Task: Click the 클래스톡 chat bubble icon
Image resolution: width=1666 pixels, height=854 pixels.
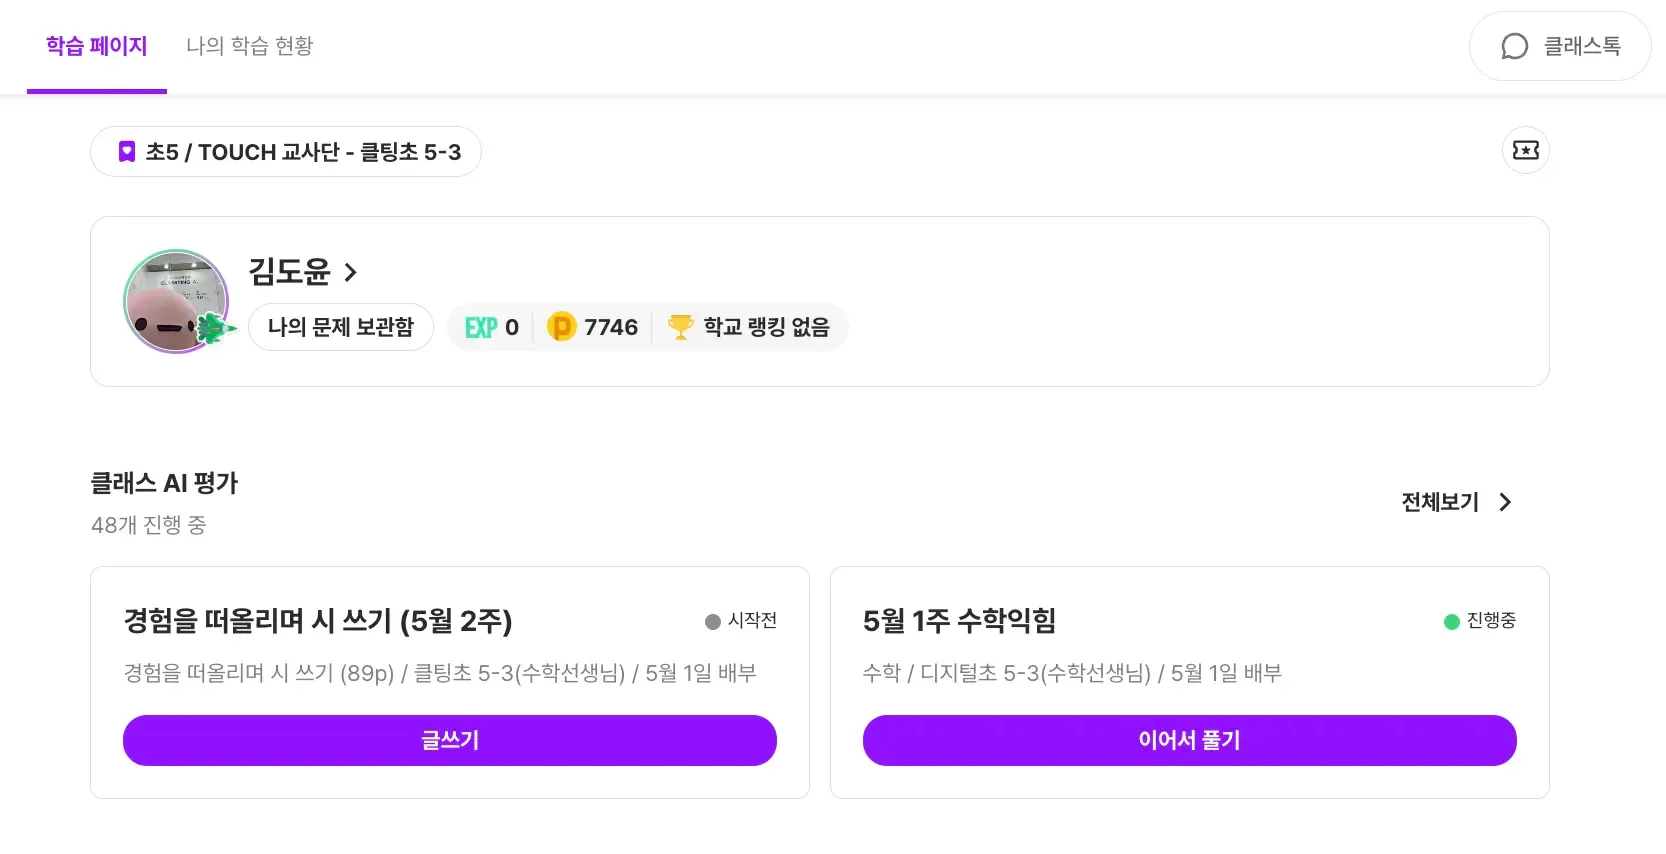Action: pyautogui.click(x=1515, y=46)
